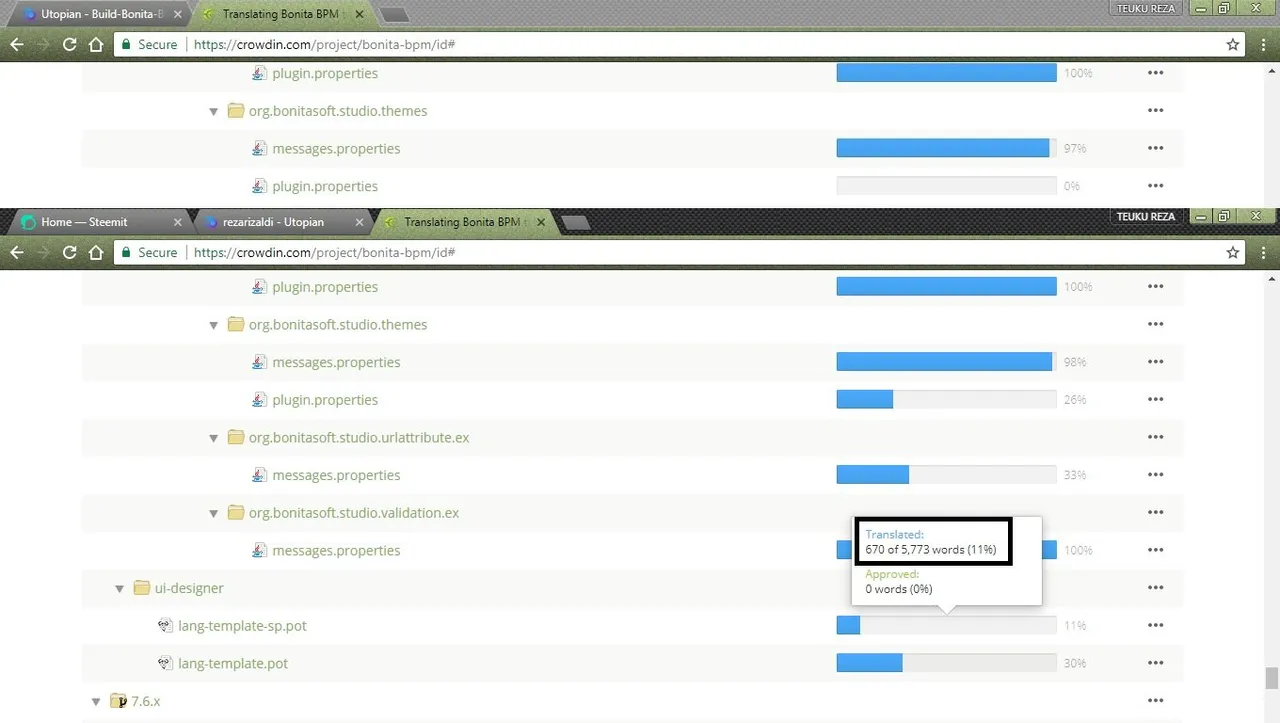Collapse the 7.6.x branch

96,702
